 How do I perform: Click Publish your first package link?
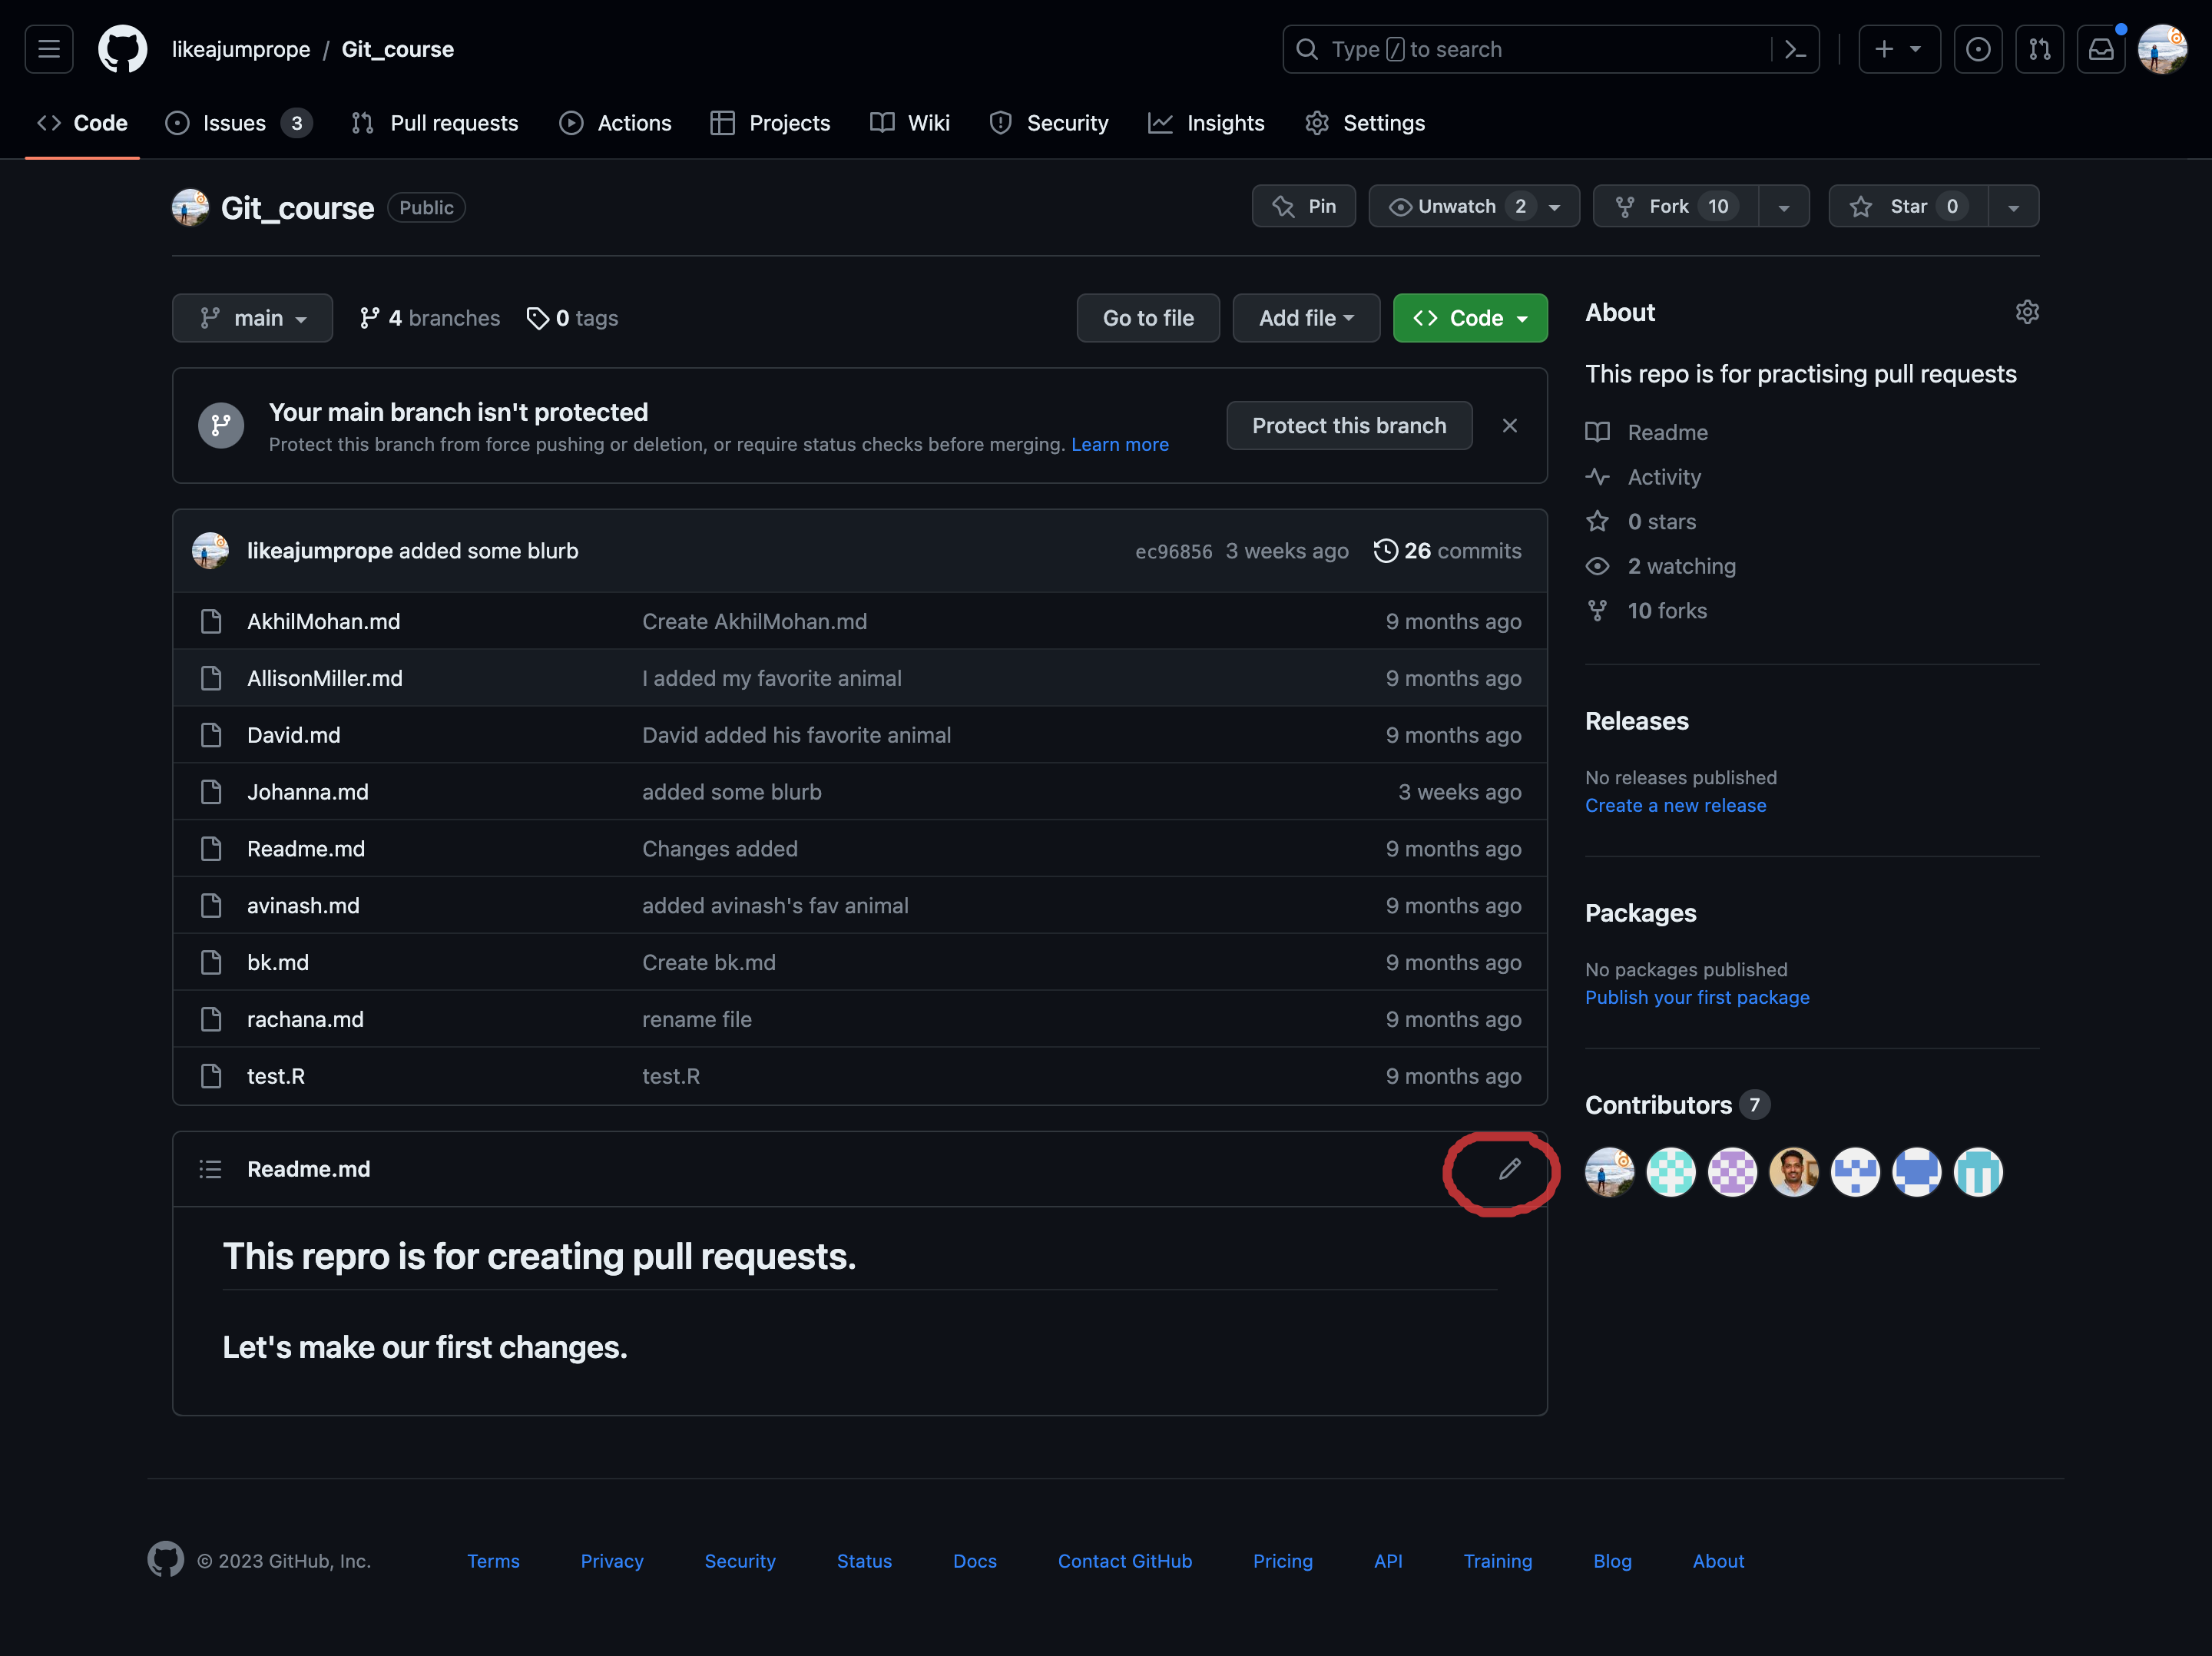[x=1697, y=997]
